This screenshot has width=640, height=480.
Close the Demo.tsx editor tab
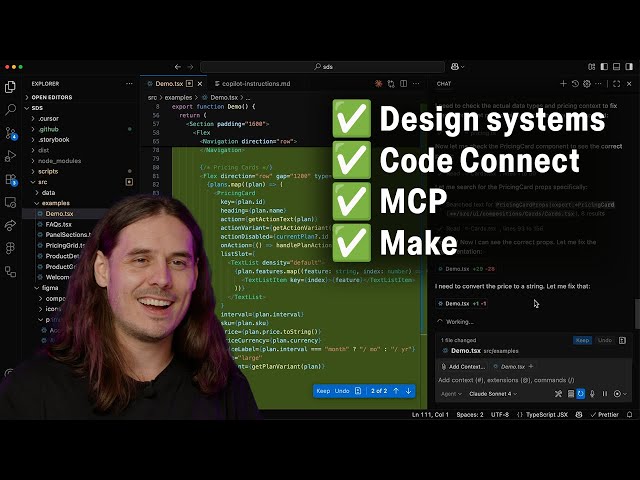(200, 84)
